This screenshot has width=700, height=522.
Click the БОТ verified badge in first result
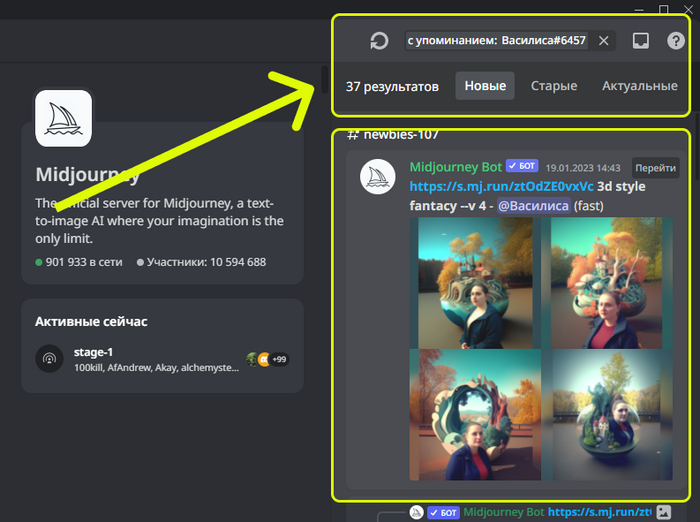tap(522, 166)
